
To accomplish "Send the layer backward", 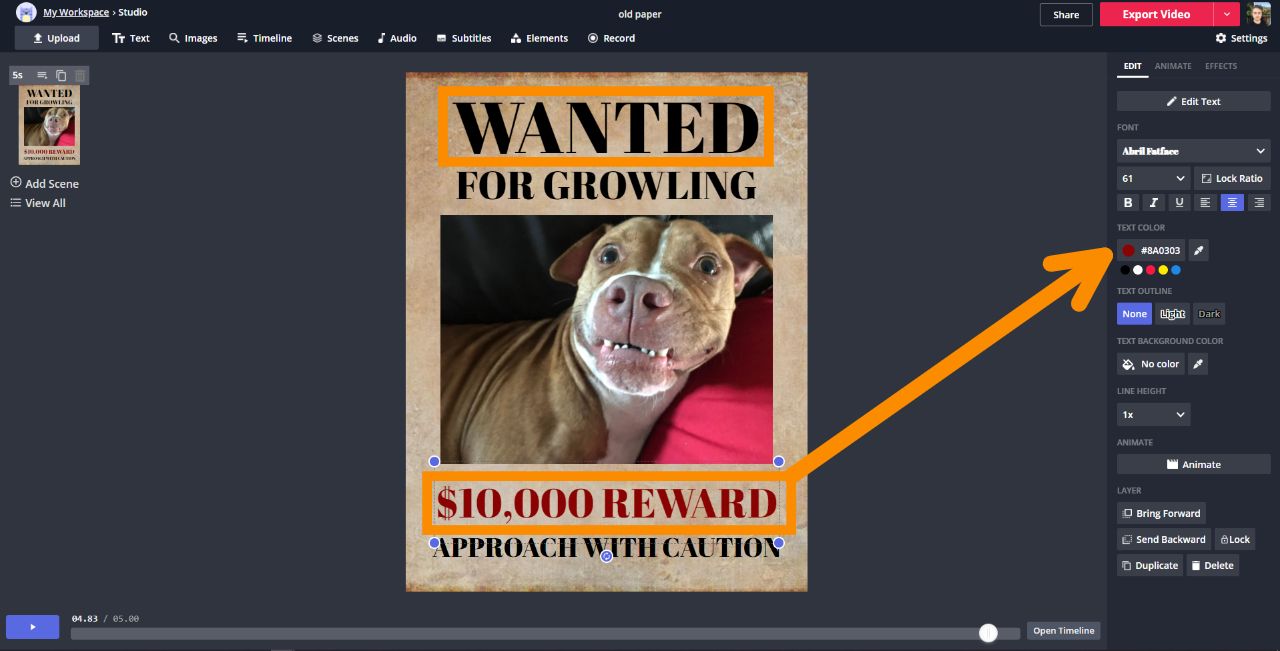I will pos(1163,539).
